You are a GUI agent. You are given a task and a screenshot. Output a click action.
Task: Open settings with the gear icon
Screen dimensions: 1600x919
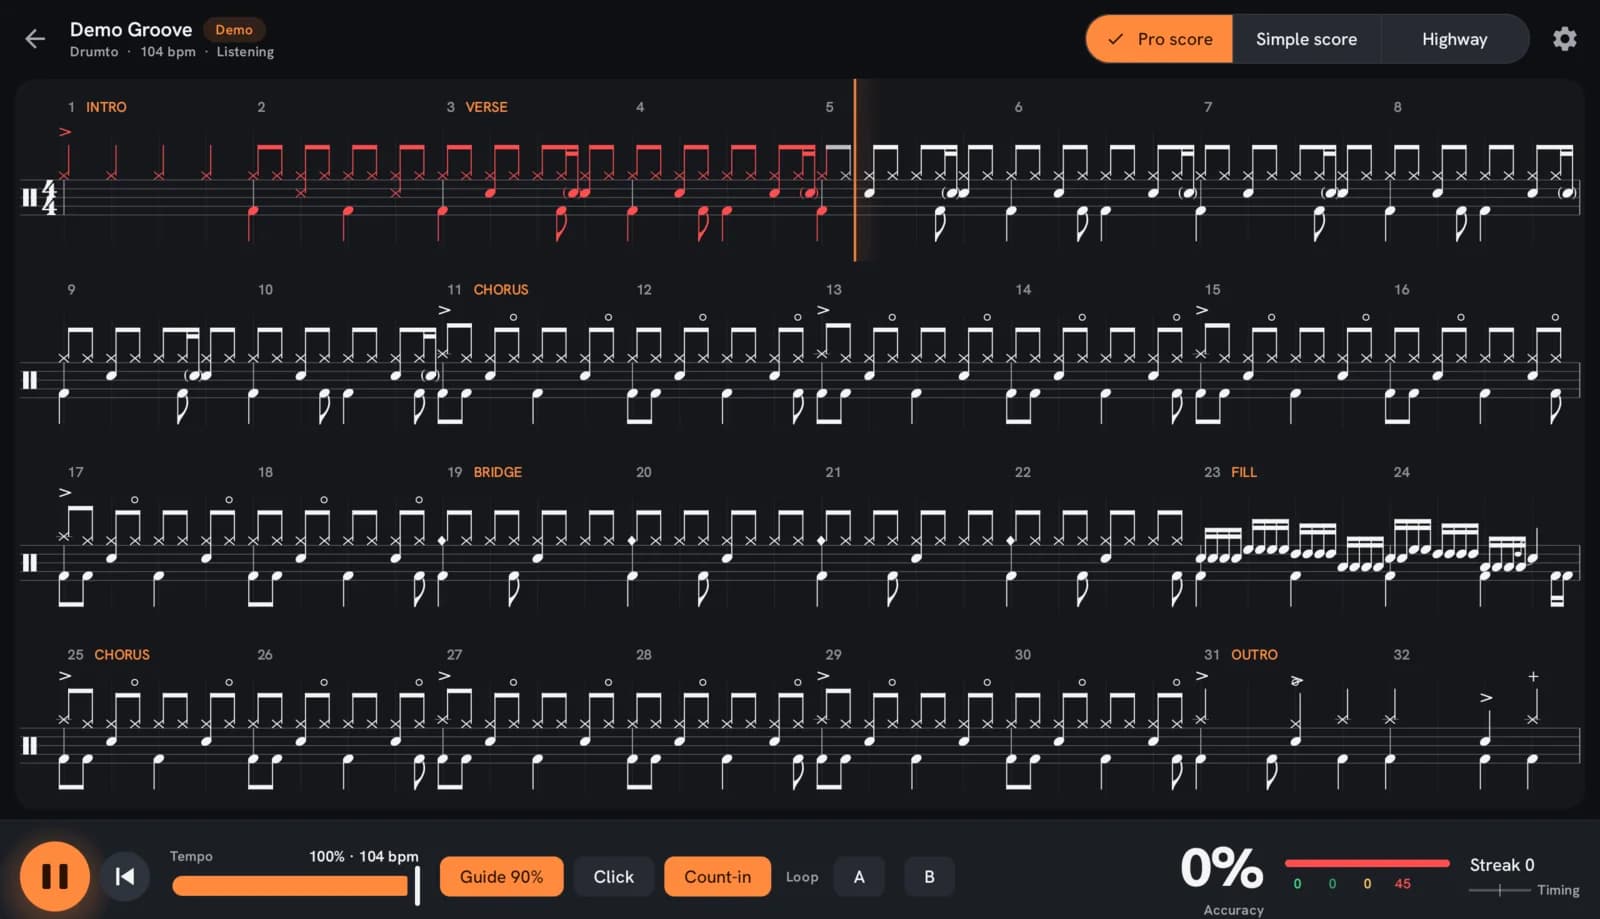[1565, 39]
